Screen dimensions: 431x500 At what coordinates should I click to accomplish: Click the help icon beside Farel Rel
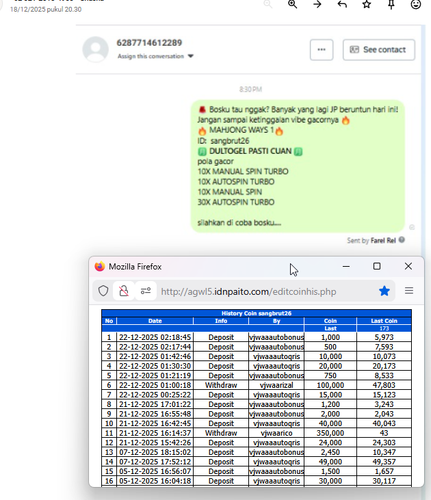pyautogui.click(x=402, y=240)
